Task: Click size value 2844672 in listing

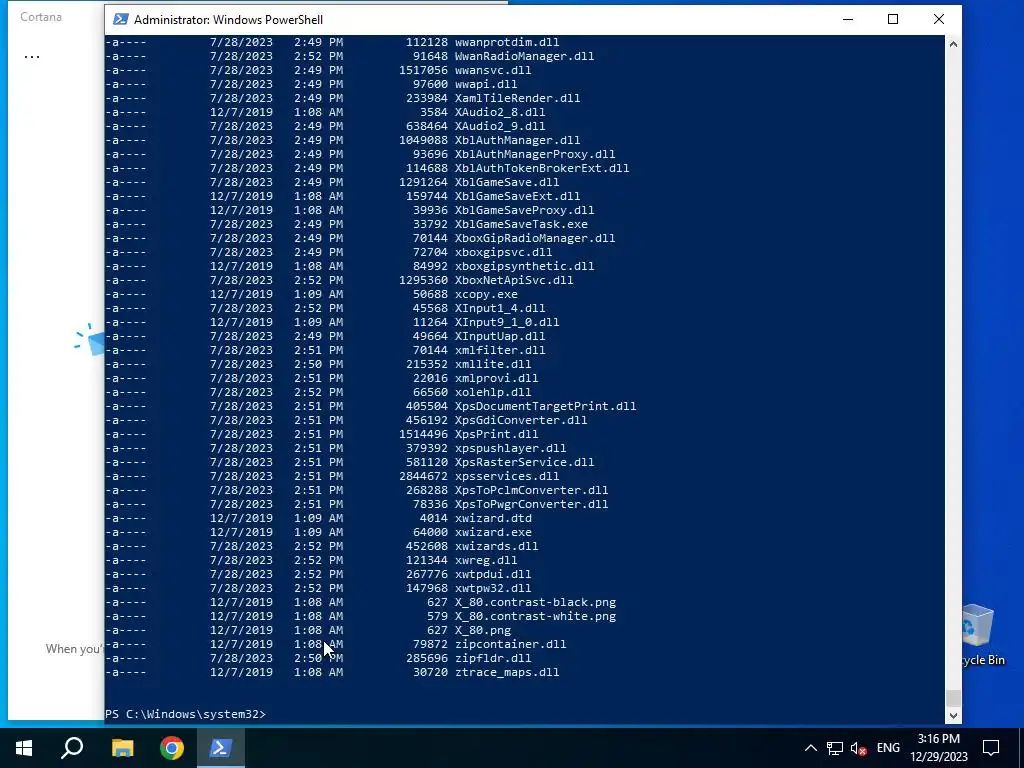Action: point(423,476)
